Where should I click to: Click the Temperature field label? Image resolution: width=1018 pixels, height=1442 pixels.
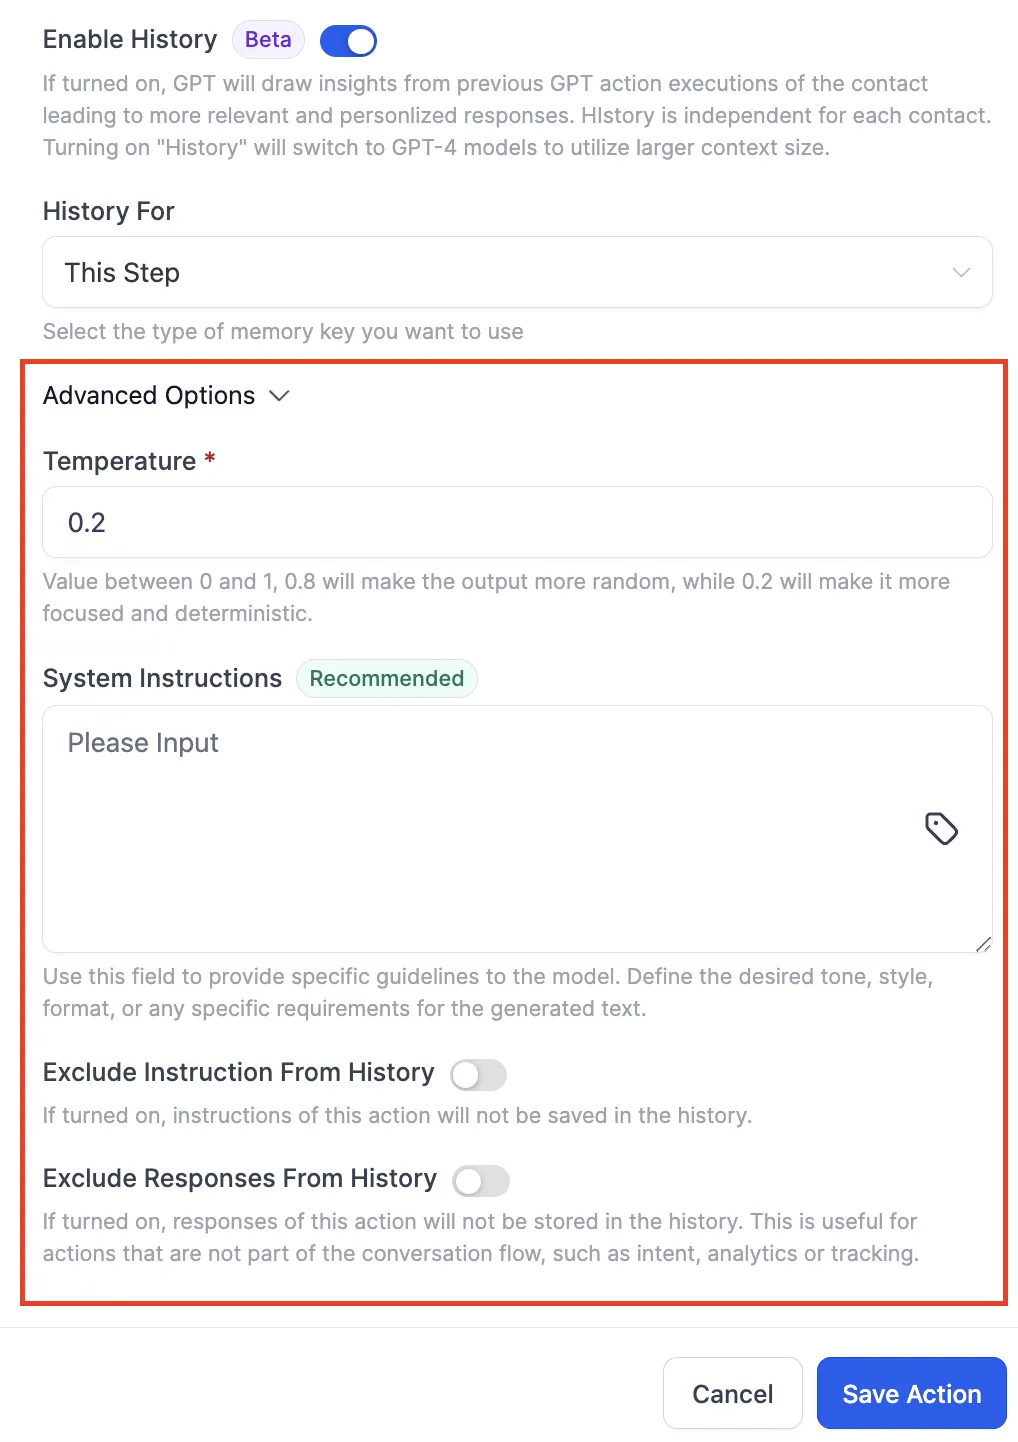pyautogui.click(x=119, y=461)
